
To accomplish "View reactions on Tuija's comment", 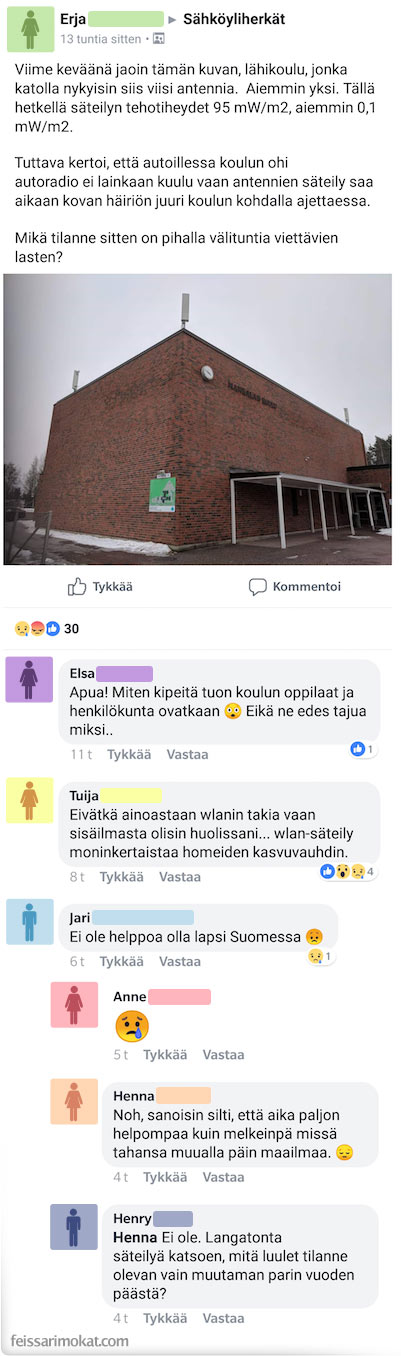I will [348, 871].
